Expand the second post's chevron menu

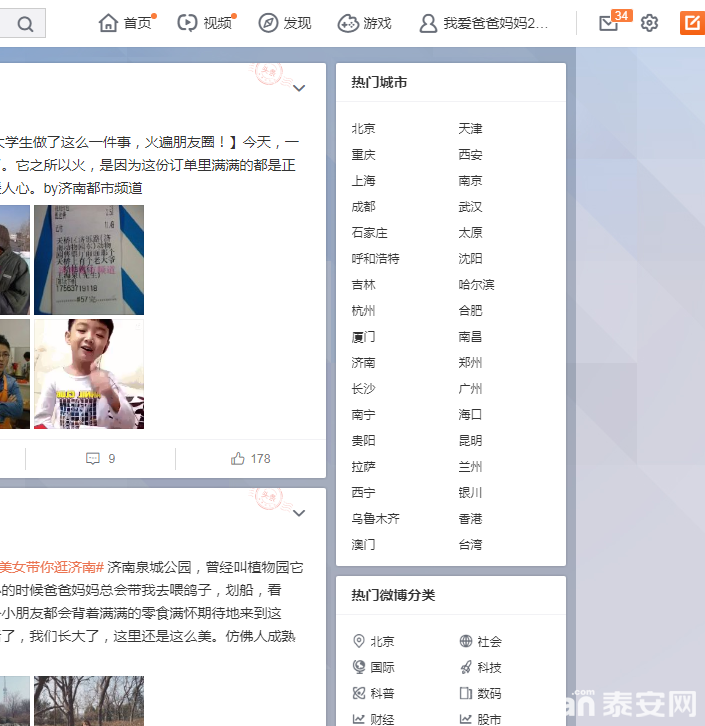pos(299,513)
